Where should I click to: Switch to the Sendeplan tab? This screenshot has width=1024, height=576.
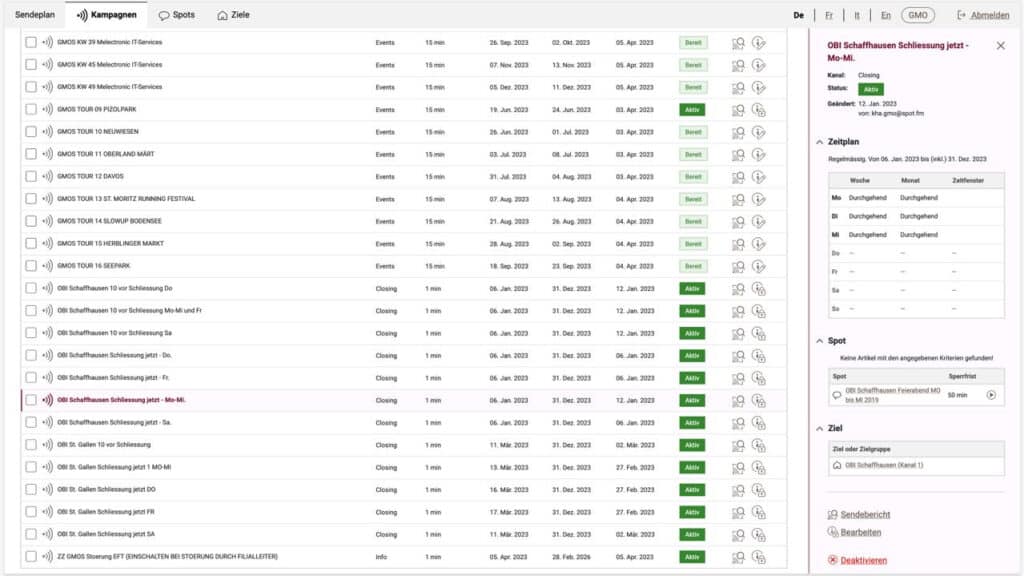(34, 15)
